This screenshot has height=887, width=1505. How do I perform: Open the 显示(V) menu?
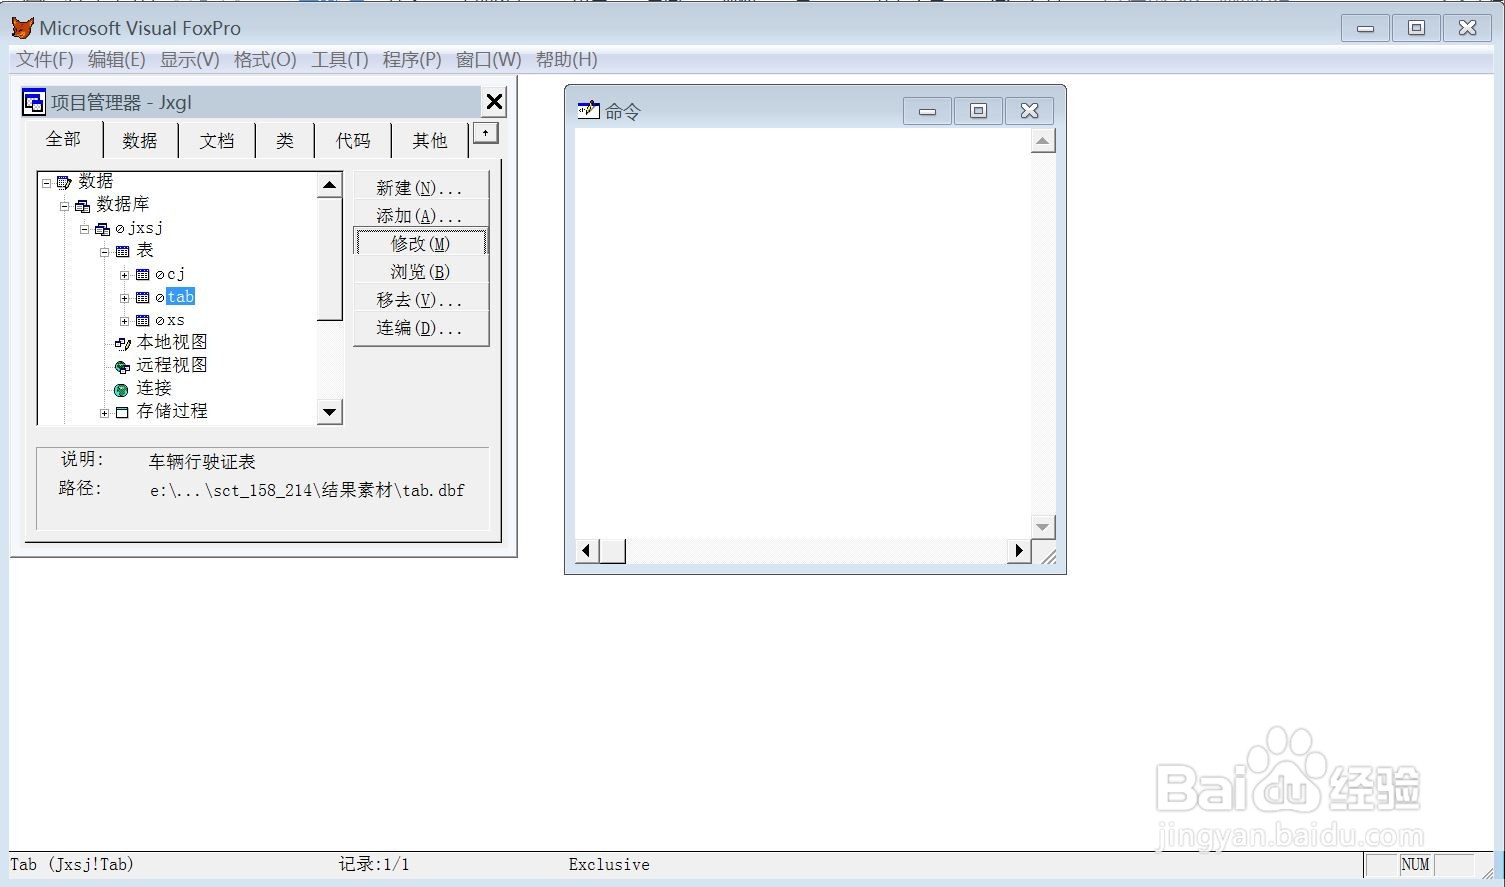(x=190, y=60)
